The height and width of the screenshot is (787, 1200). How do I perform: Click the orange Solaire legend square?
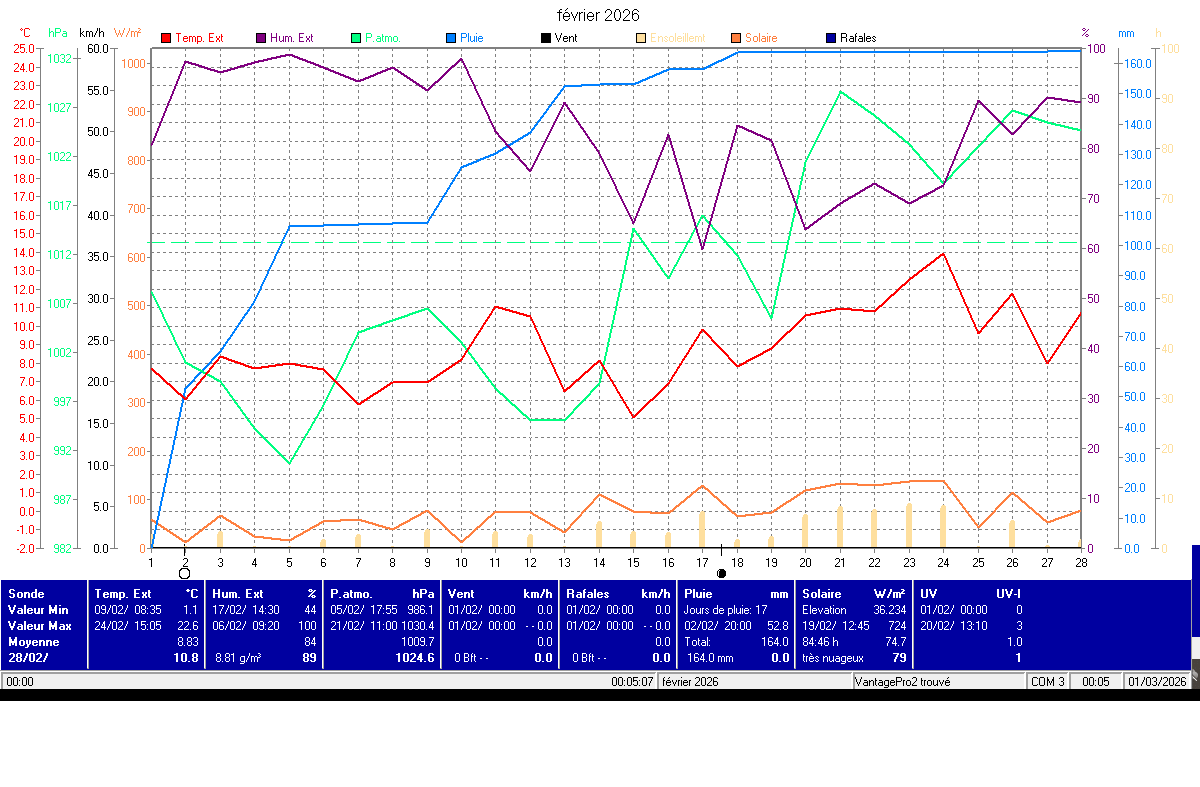click(735, 38)
